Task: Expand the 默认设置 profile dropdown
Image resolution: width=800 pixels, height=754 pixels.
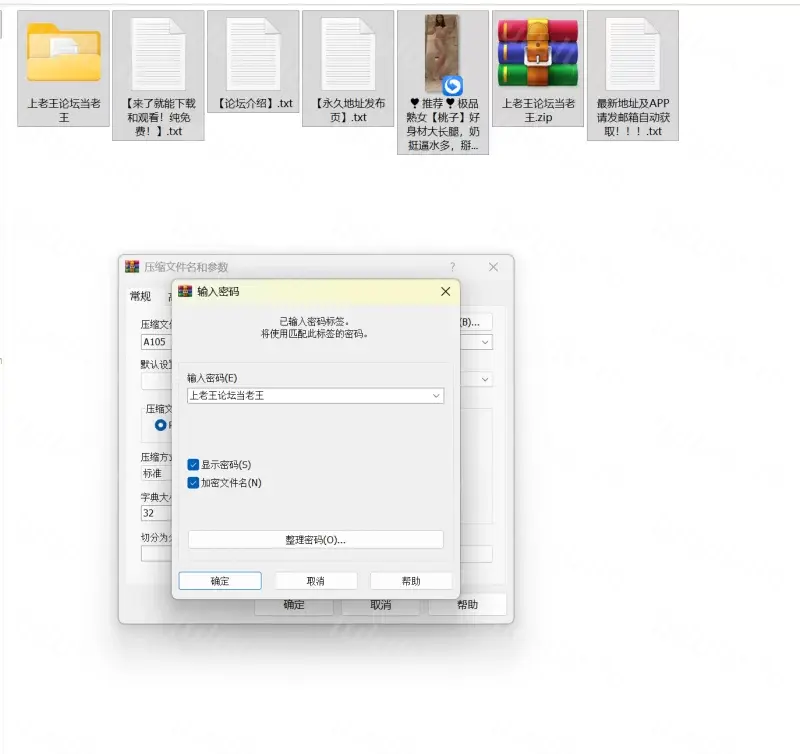Action: [x=485, y=380]
